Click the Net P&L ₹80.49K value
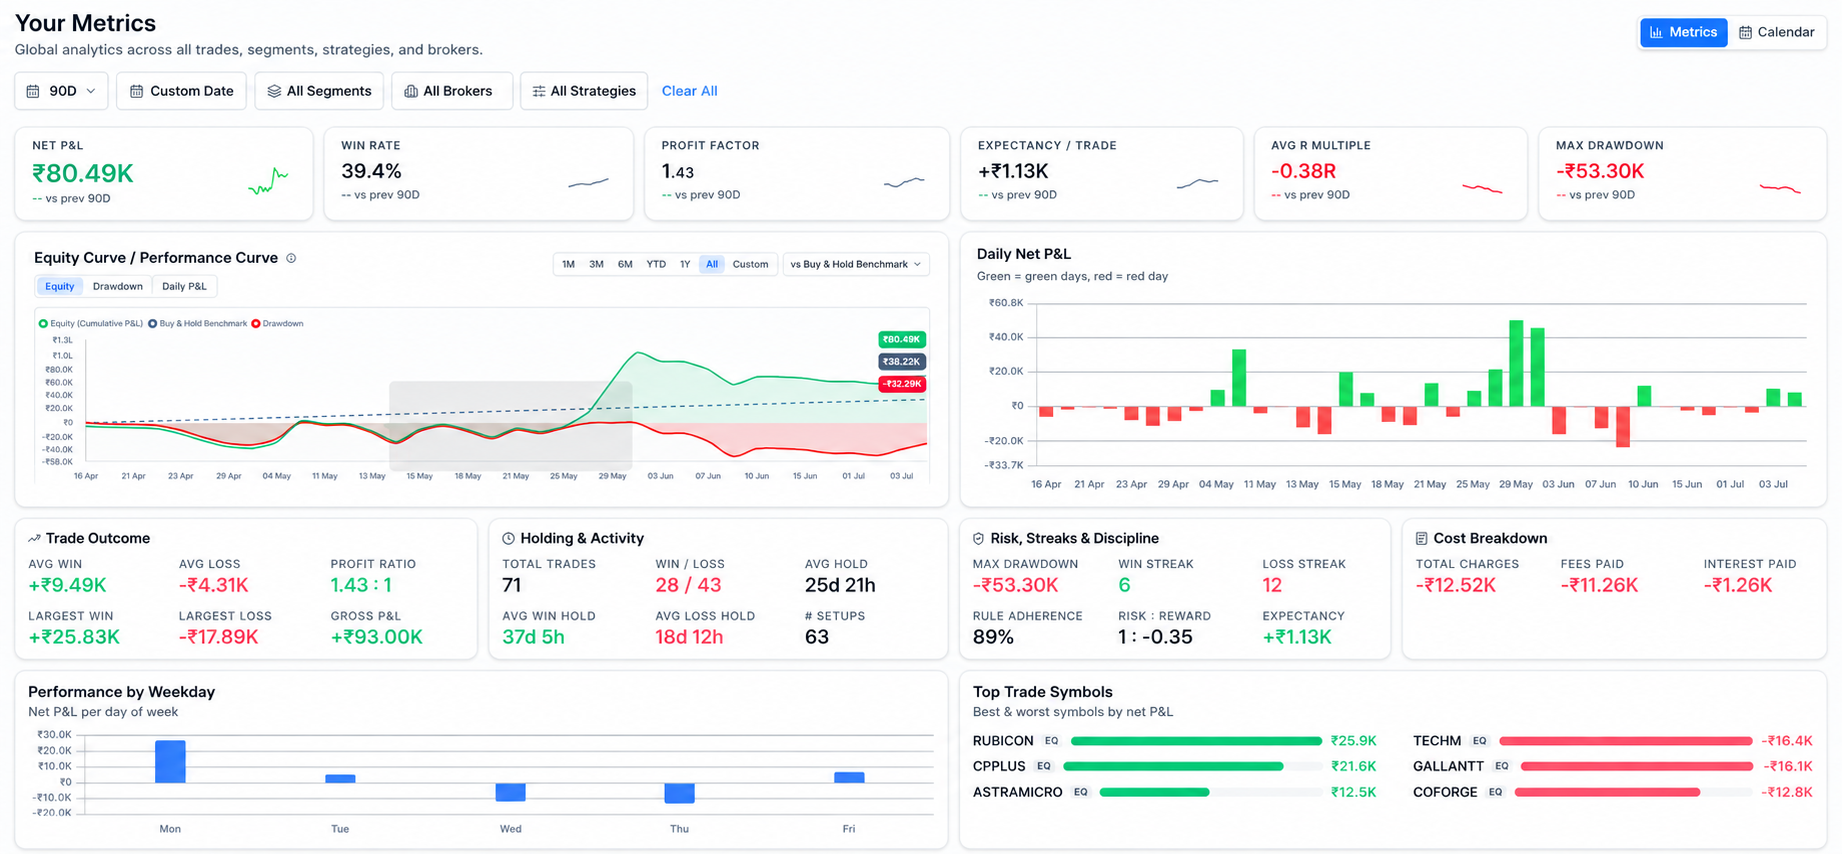1842x854 pixels. click(83, 174)
